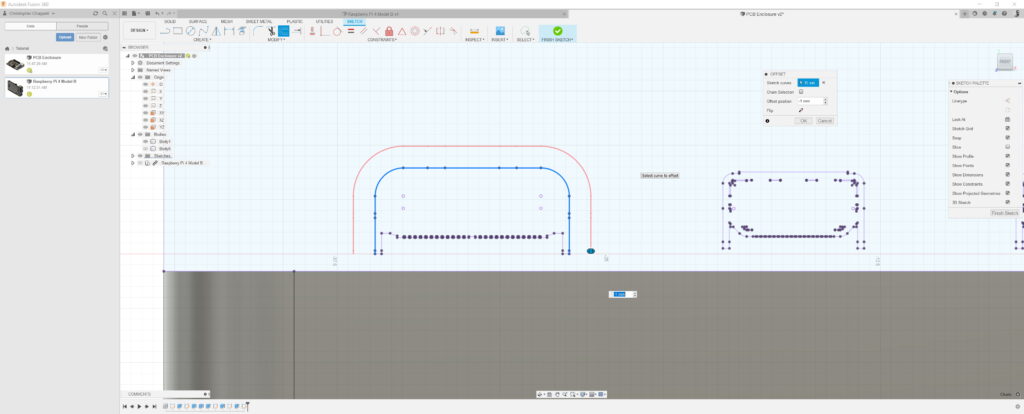1024x414 pixels.
Task: Open the PCB Enclosure thumbnail in data panel
Action: click(x=15, y=65)
